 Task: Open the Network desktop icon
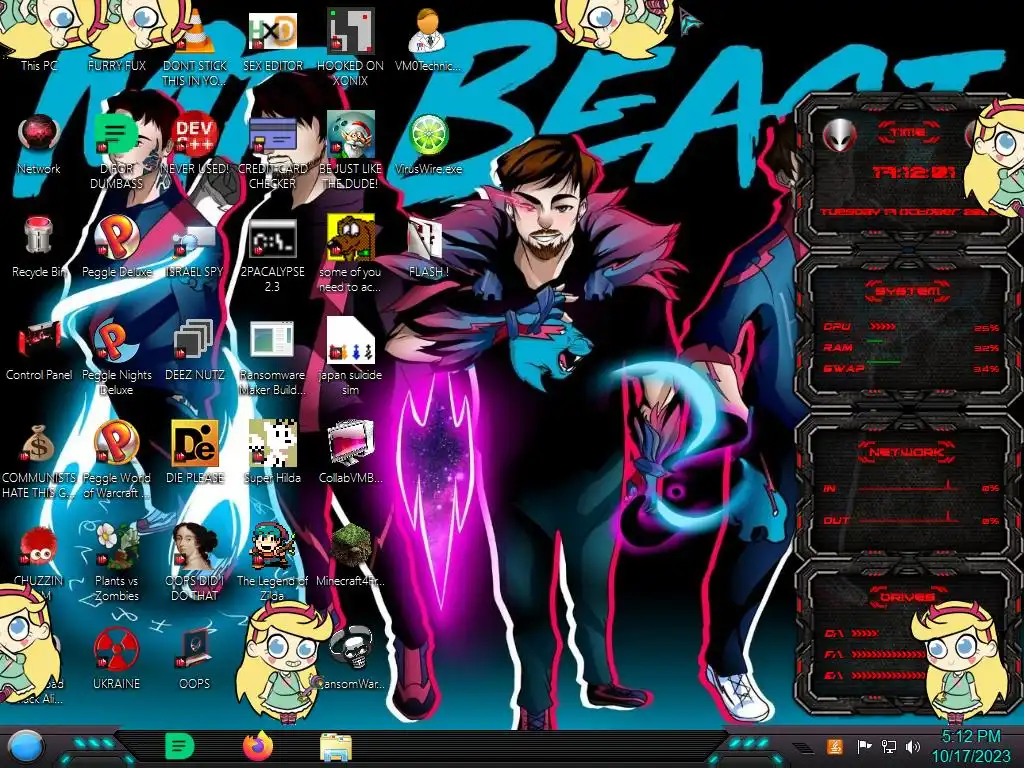[x=39, y=144]
